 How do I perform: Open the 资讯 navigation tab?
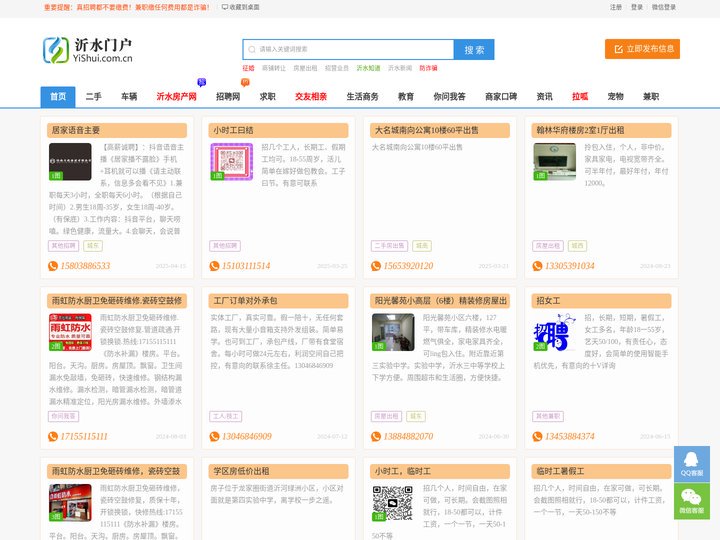pyautogui.click(x=545, y=97)
